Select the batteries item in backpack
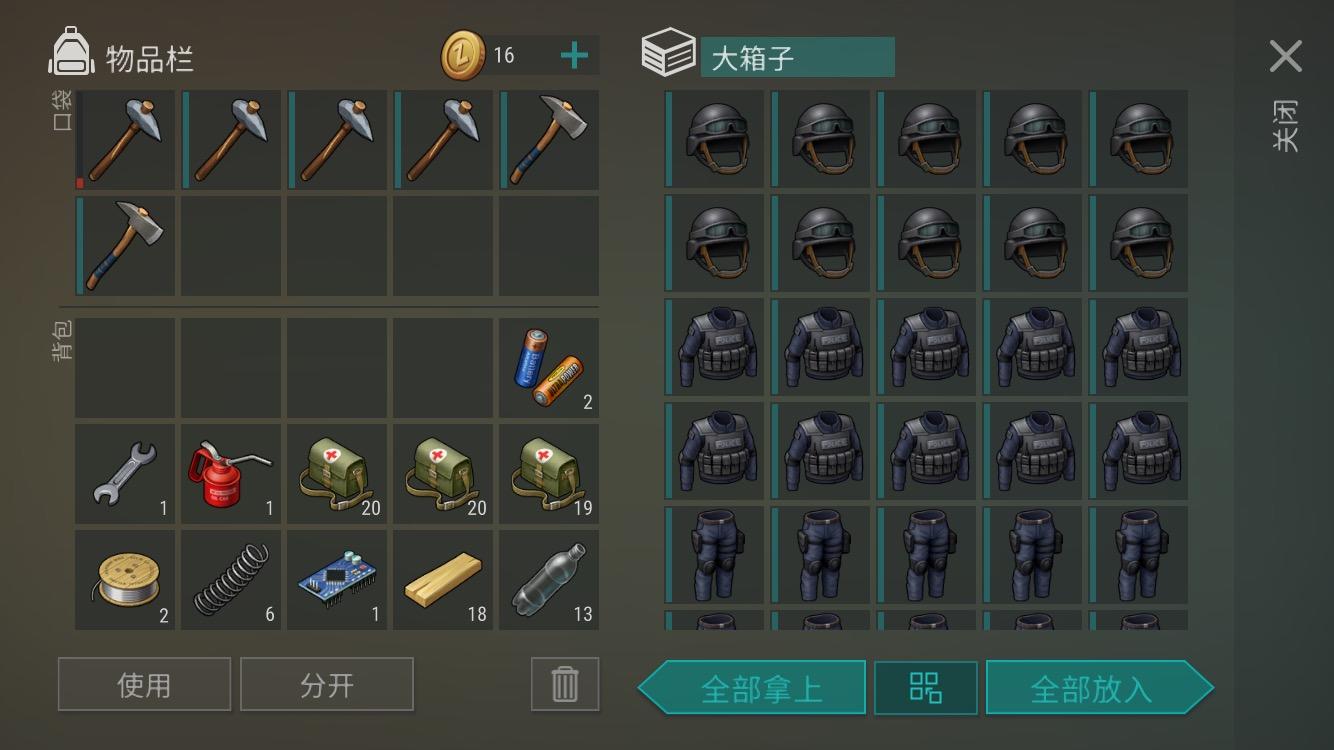The height and width of the screenshot is (750, 1334). 549,368
